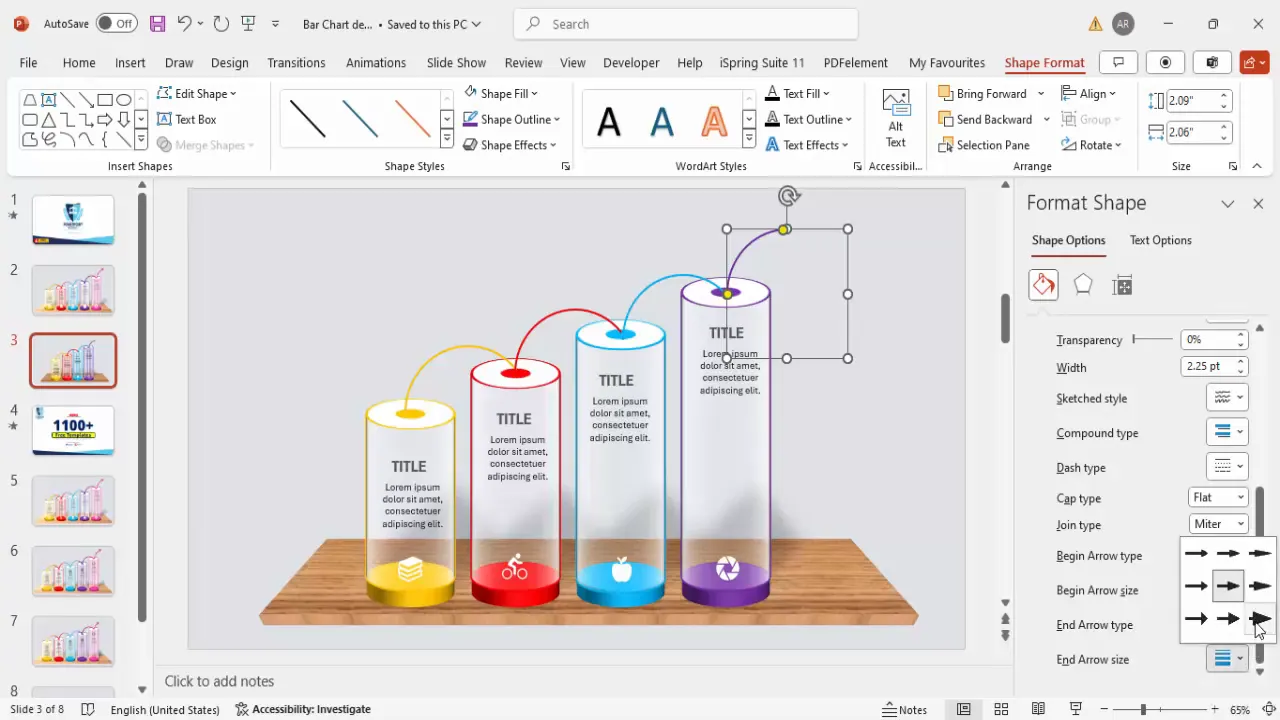This screenshot has height=720, width=1280.
Task: Open the Cap type Flat dropdown
Action: pyautogui.click(x=1218, y=497)
